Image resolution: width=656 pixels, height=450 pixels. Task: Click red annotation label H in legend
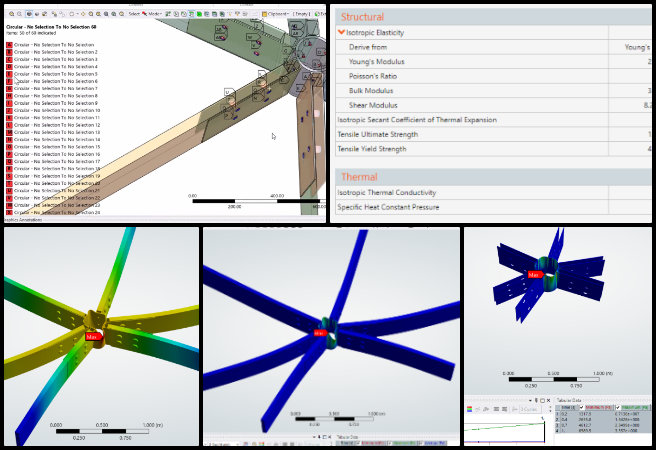tap(9, 96)
